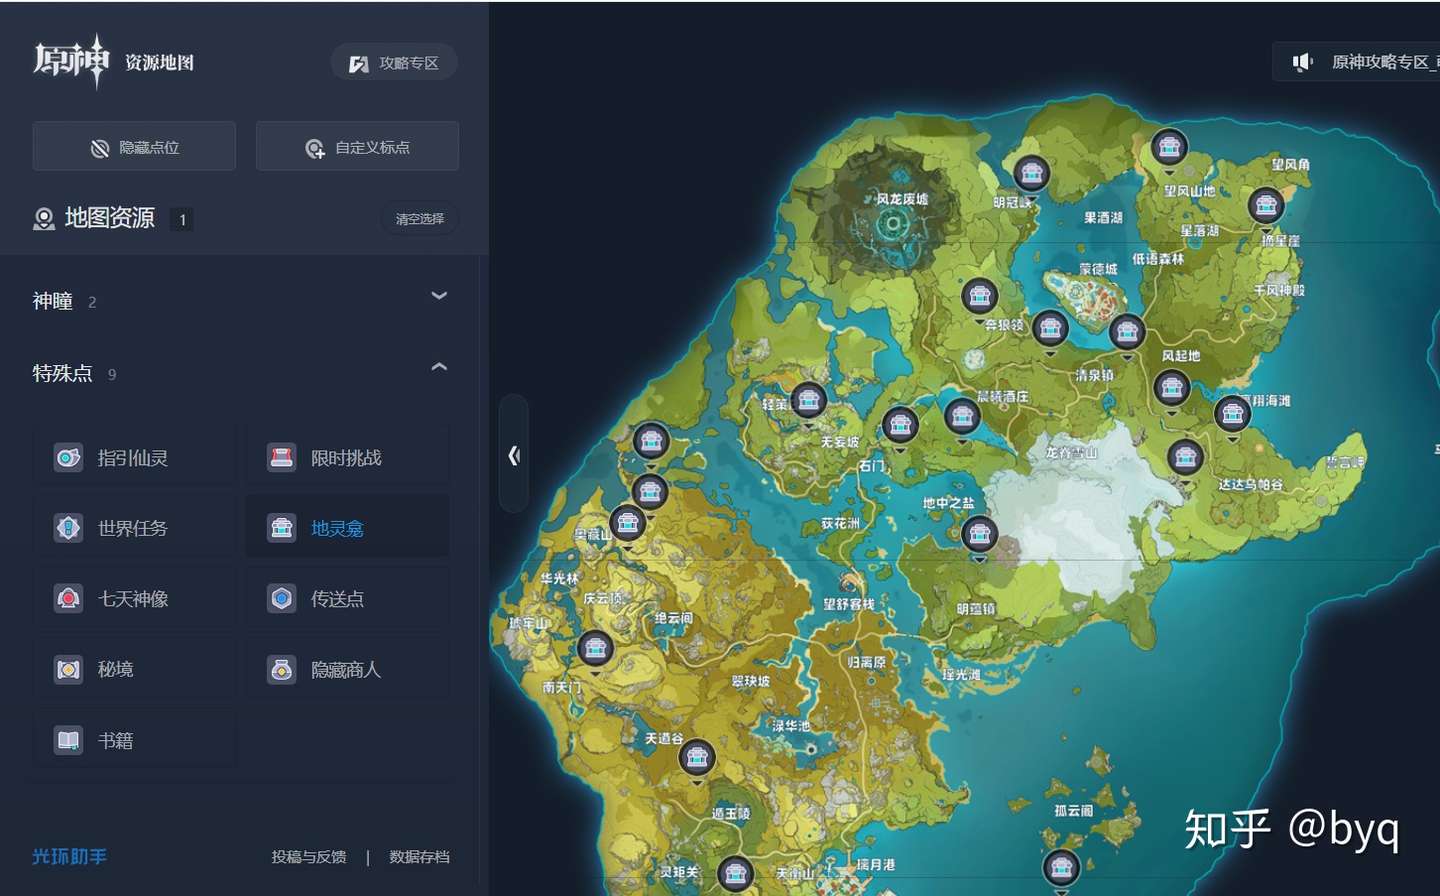Turn on the 世界任务 category
1440x896 pixels.
(x=133, y=528)
